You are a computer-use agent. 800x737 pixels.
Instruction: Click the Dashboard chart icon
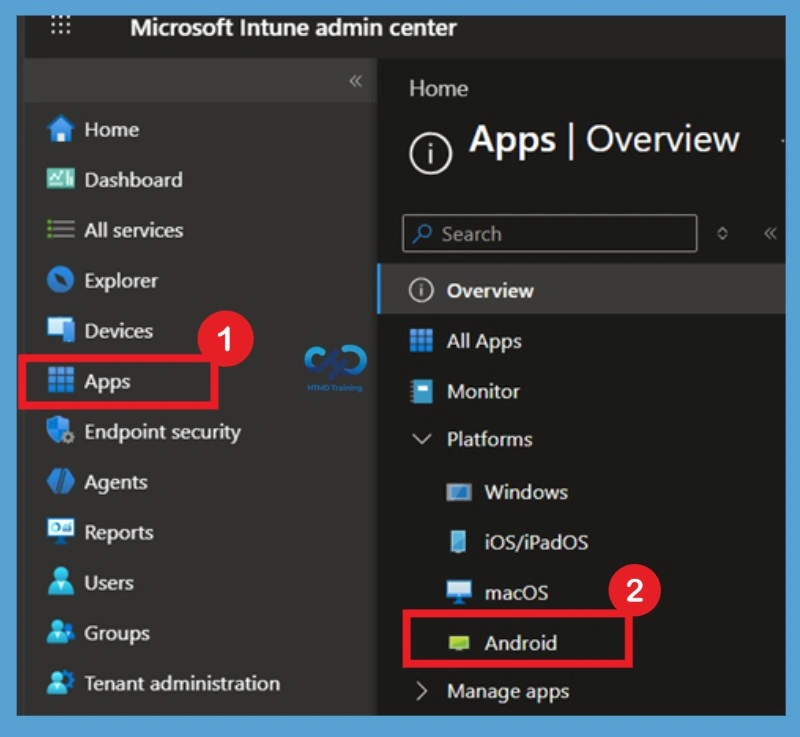[61, 179]
